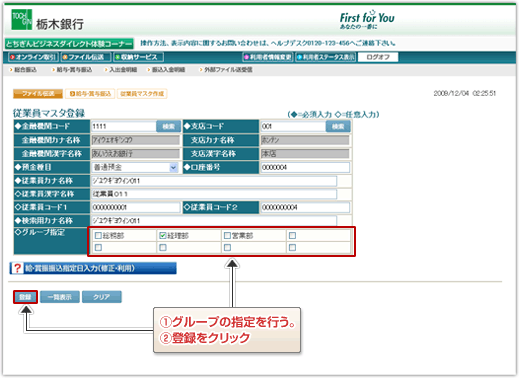
Task: Open the 預金種目 dropdown showing 普通預金
Action: [135, 167]
